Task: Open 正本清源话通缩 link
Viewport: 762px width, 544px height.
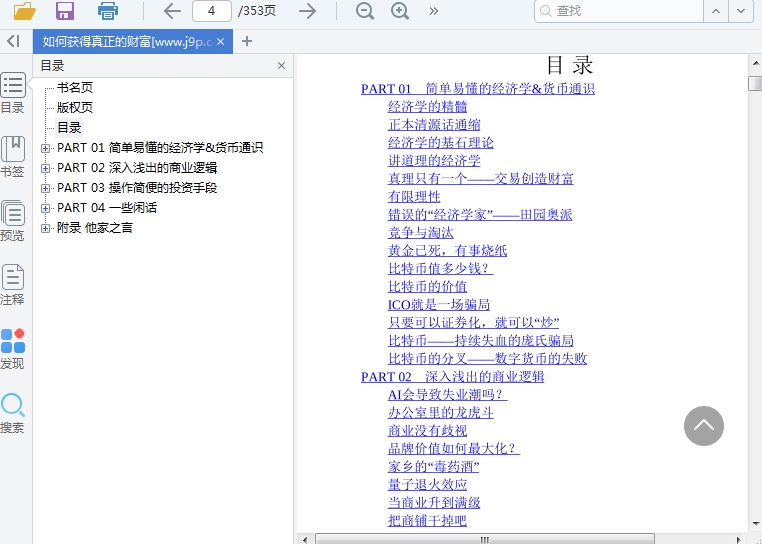Action: click(x=434, y=124)
